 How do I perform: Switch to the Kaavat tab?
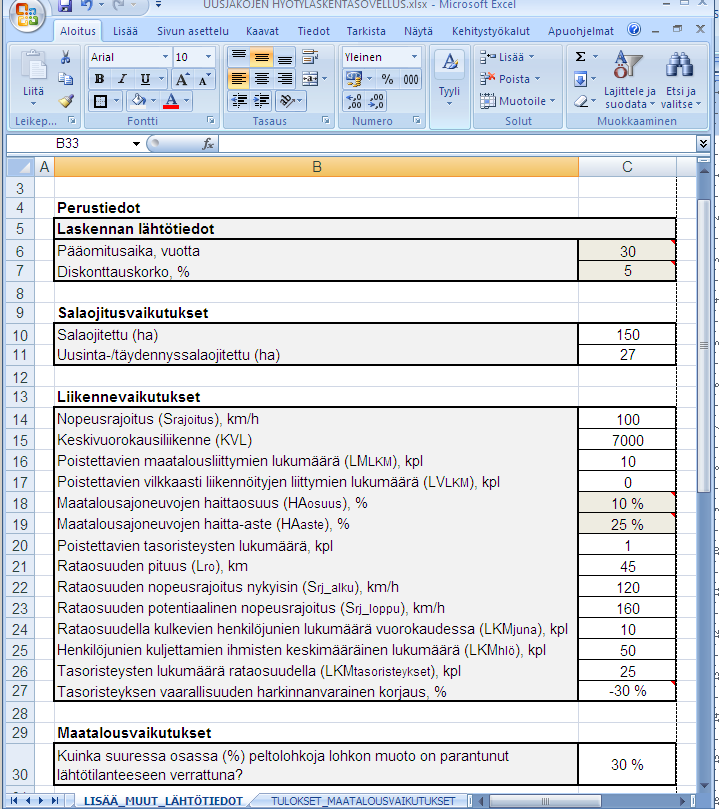point(262,31)
